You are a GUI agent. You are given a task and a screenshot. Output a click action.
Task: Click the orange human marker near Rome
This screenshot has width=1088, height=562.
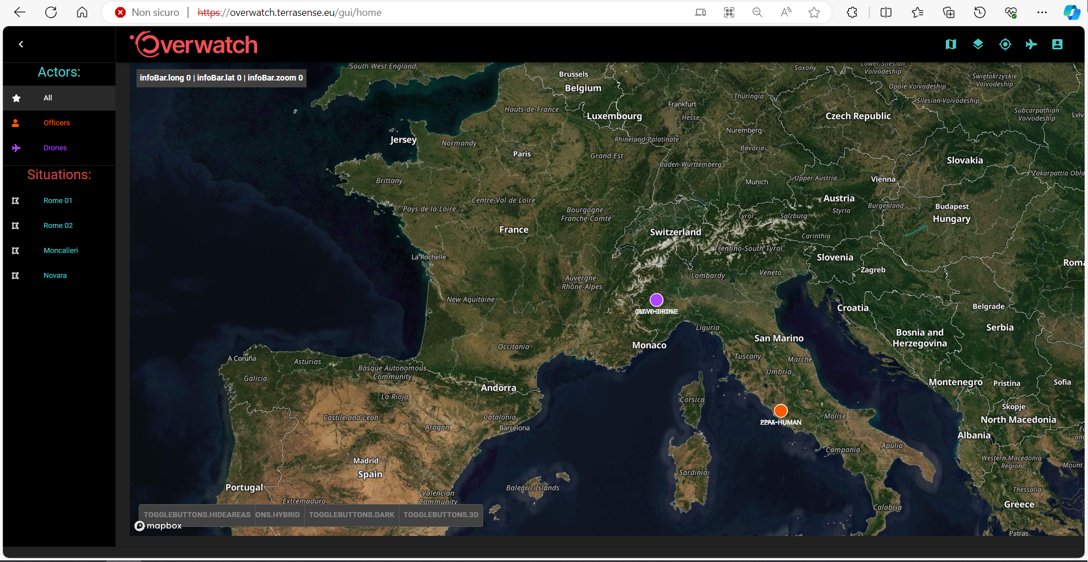coord(780,411)
